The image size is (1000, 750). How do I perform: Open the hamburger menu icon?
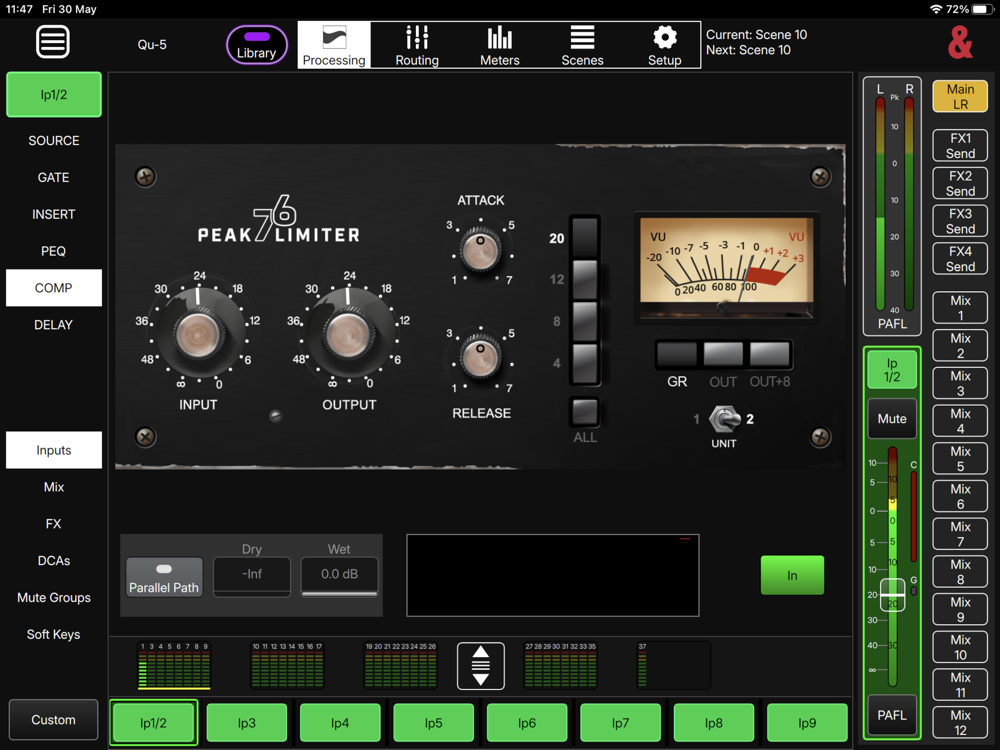53,42
